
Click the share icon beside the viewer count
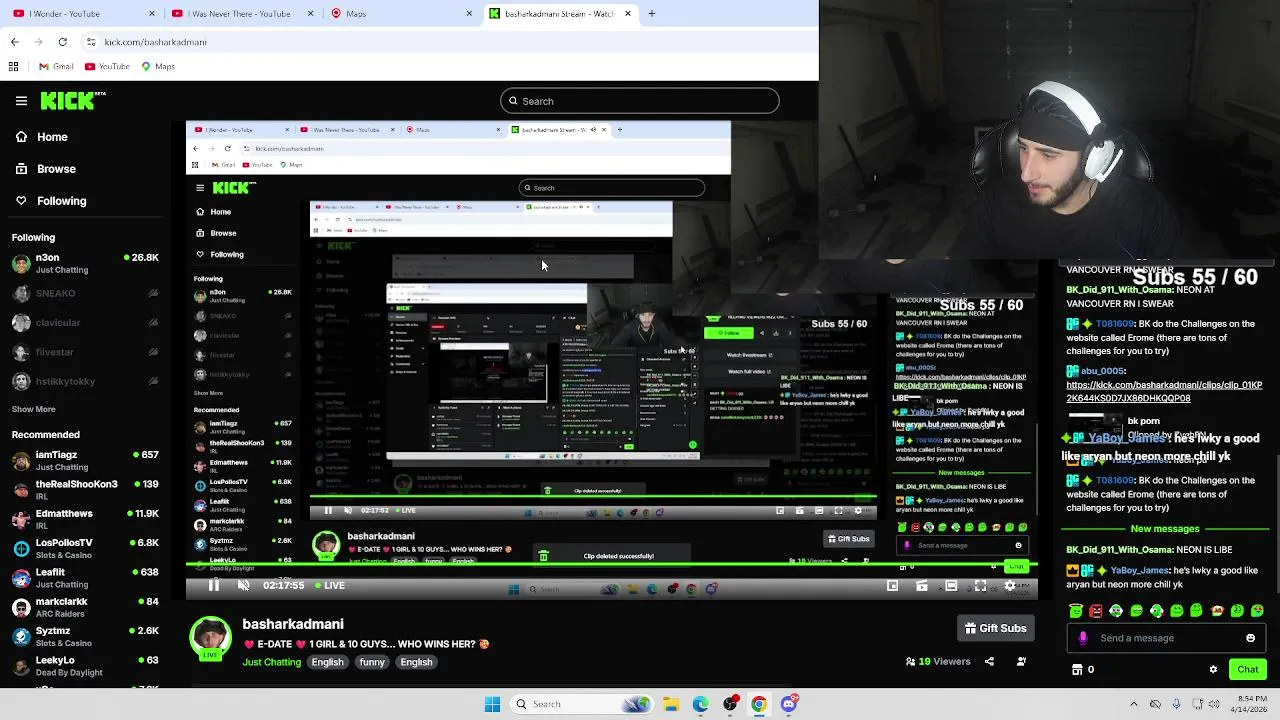(989, 661)
